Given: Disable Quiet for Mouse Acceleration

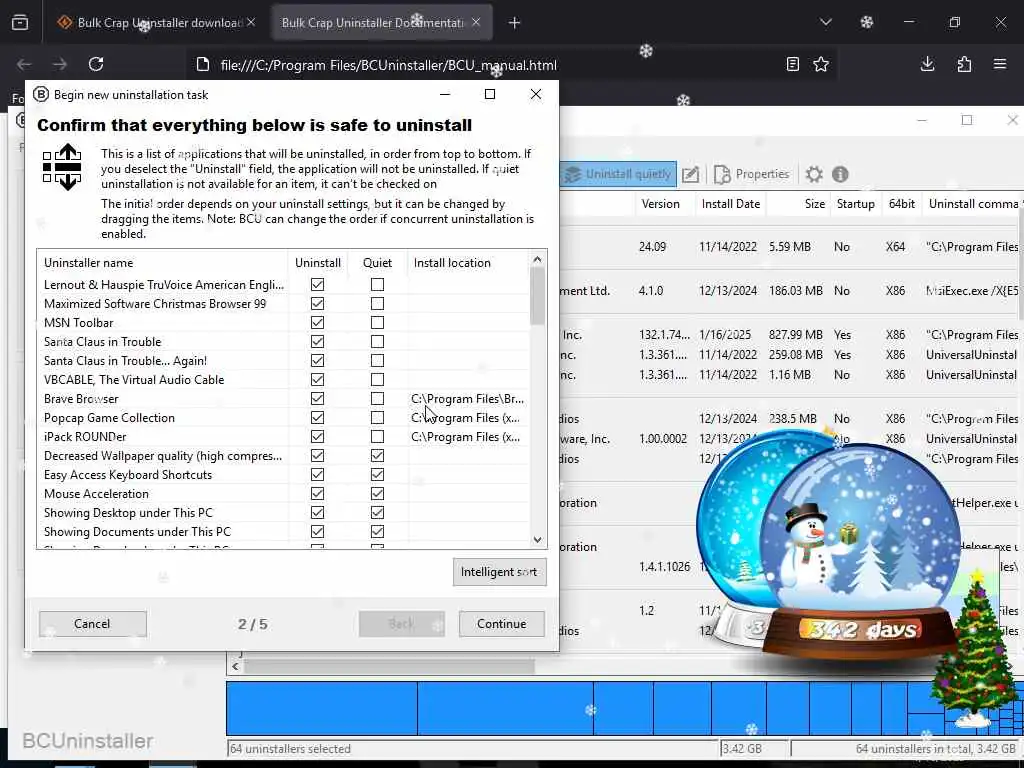Looking at the screenshot, I should point(377,494).
